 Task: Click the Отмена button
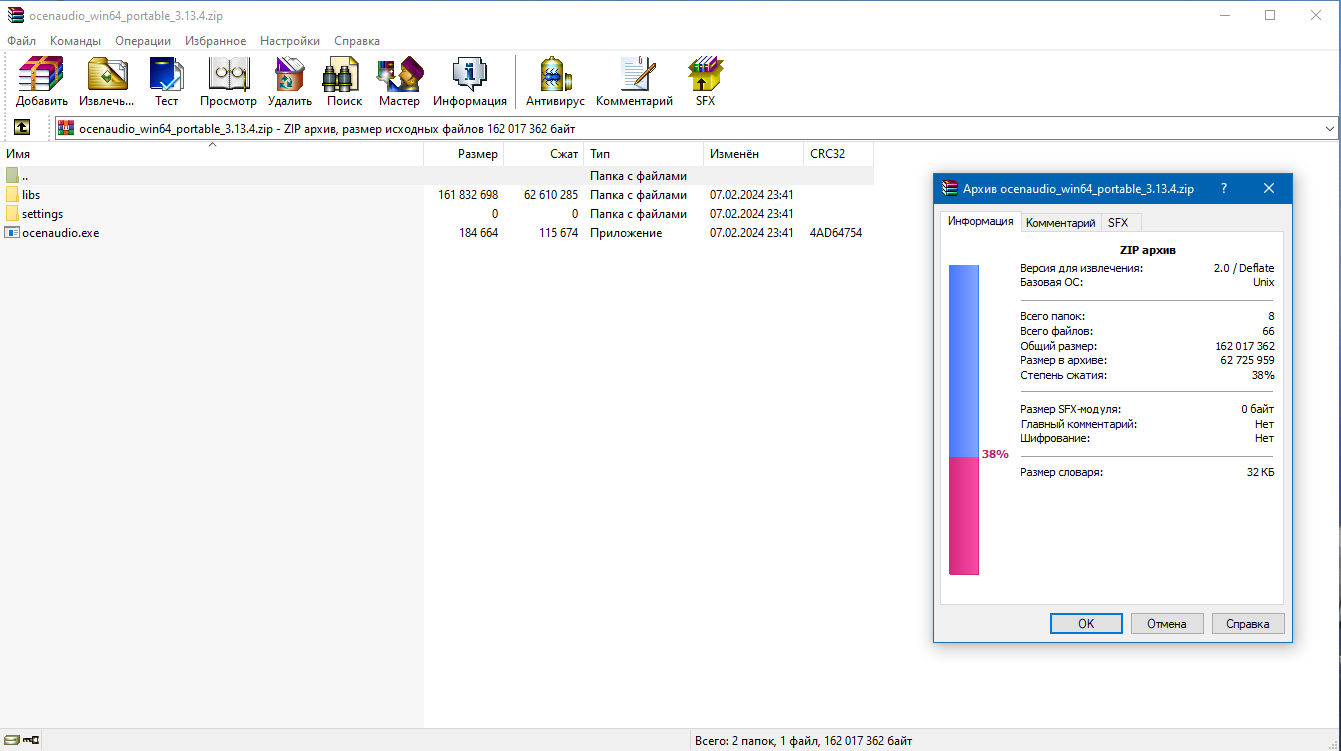point(1167,623)
